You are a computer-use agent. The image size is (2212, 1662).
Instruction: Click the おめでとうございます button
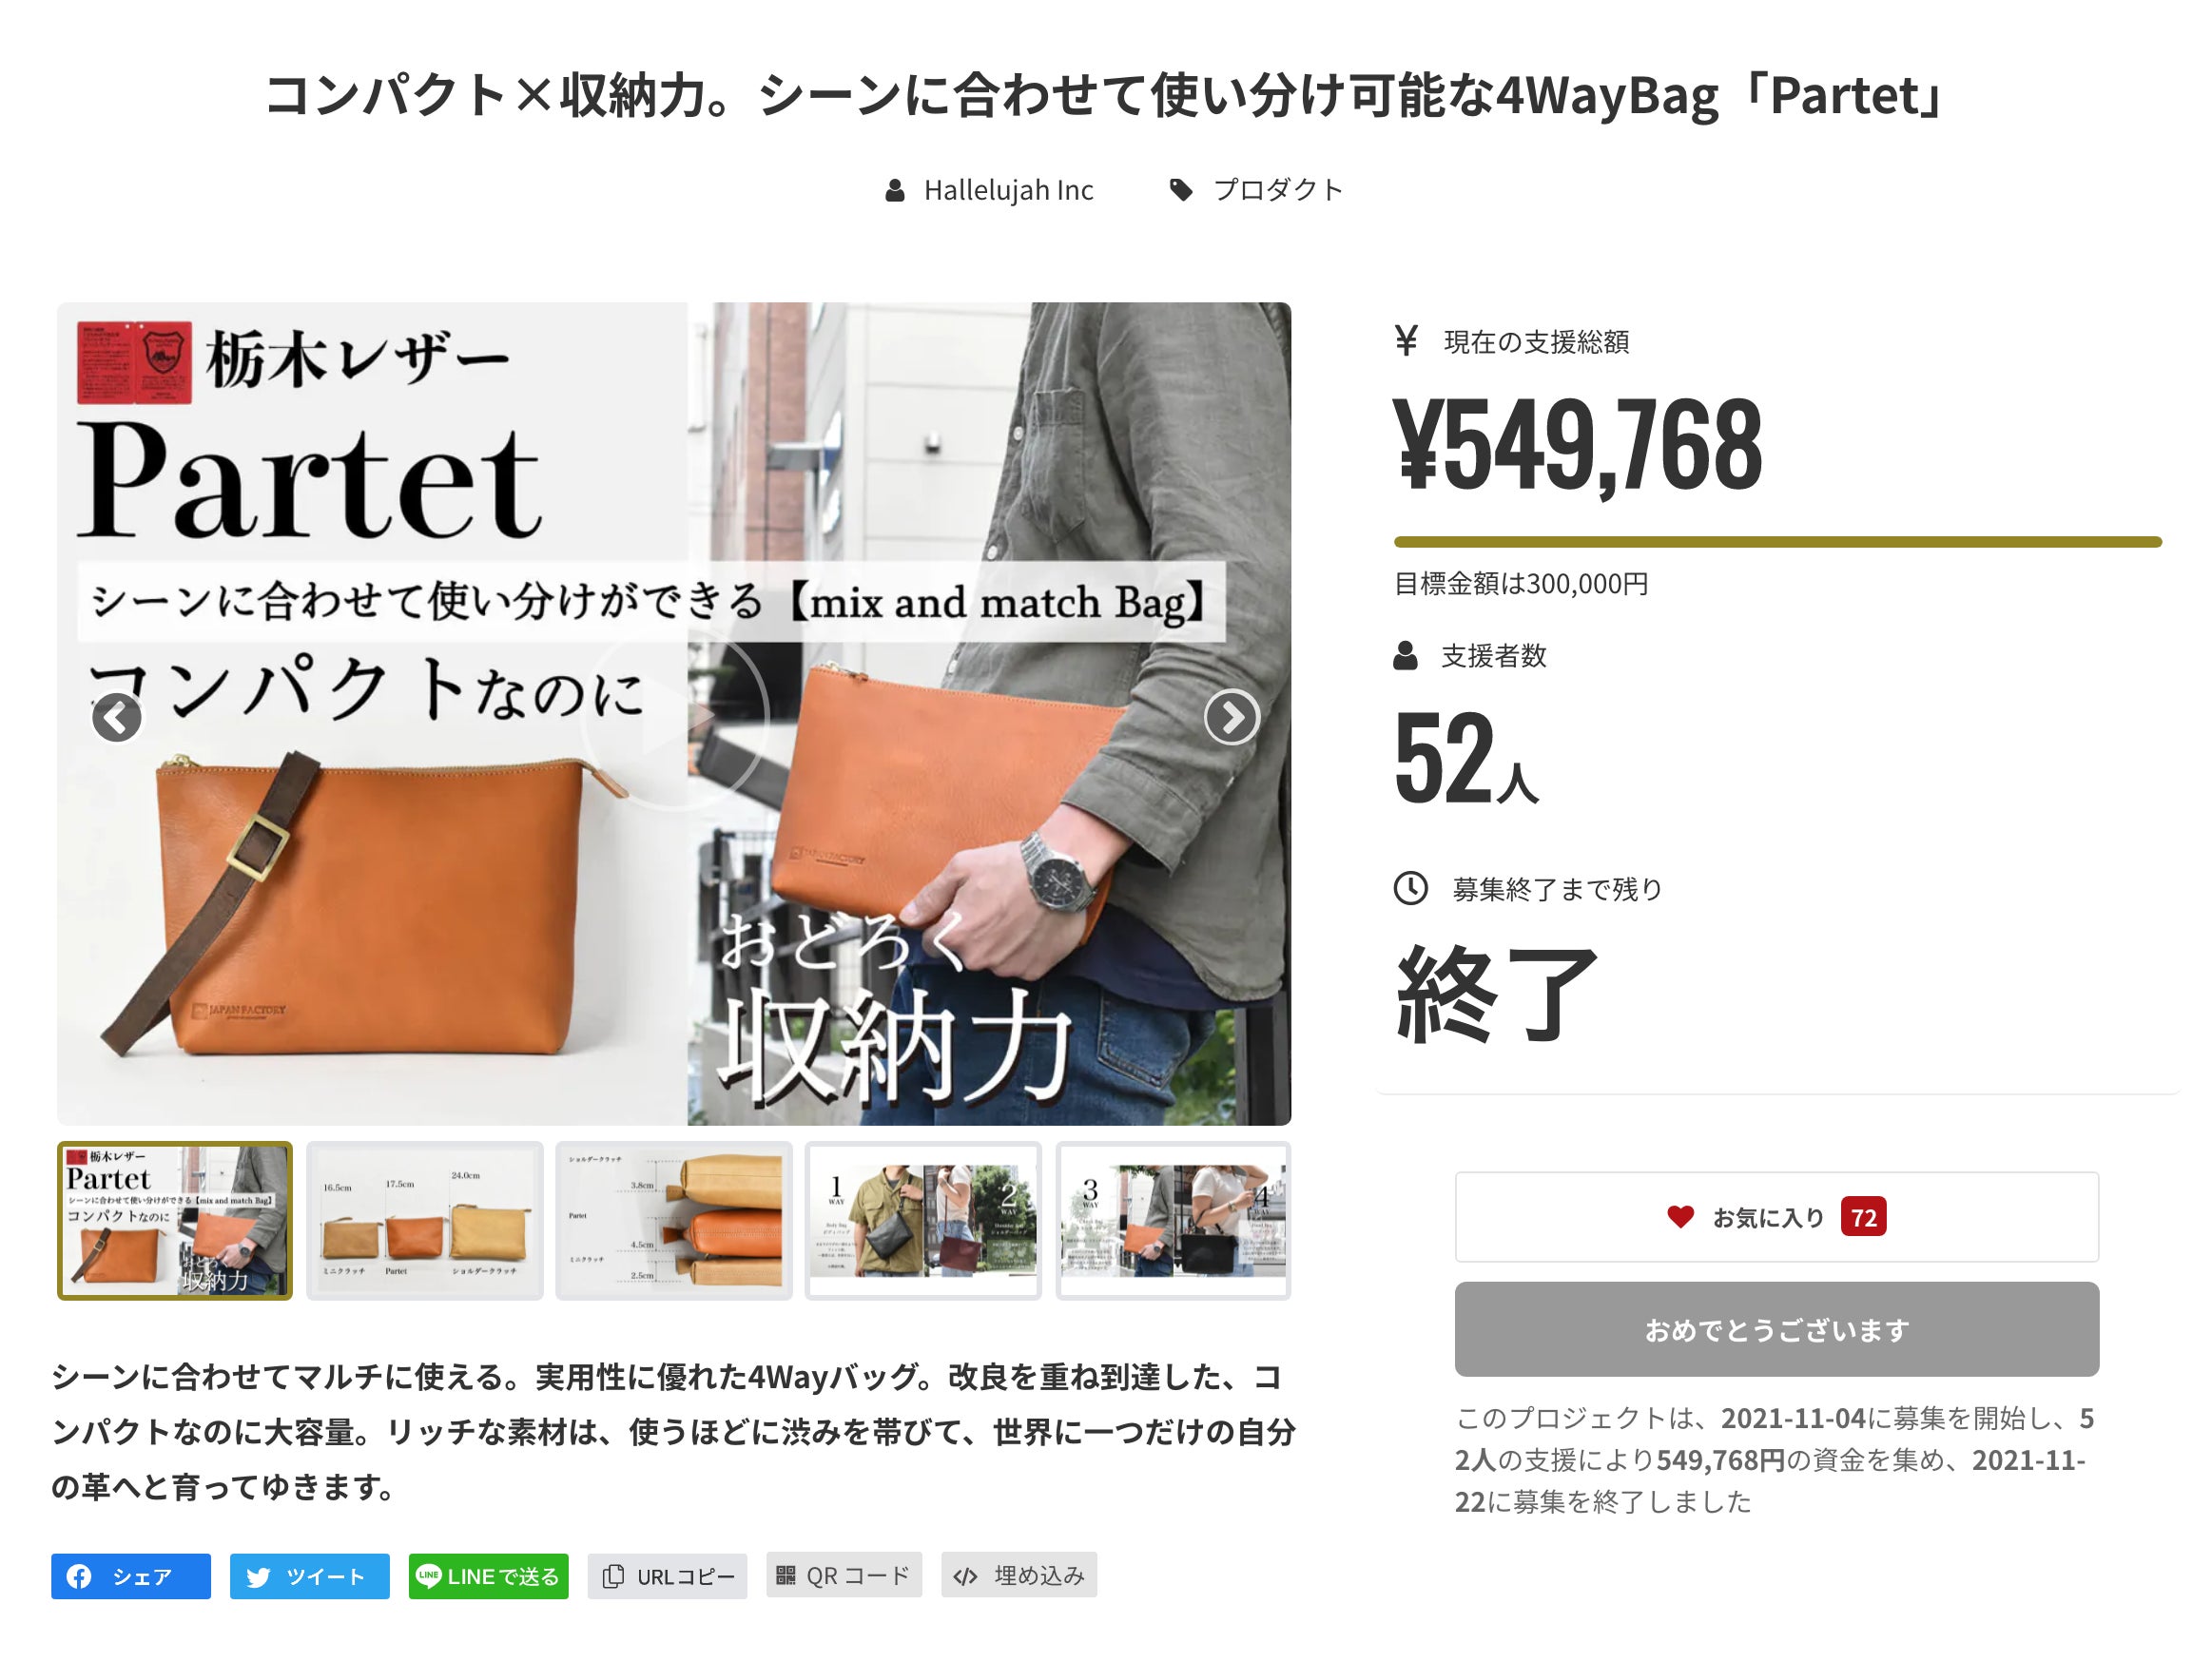(1776, 1329)
